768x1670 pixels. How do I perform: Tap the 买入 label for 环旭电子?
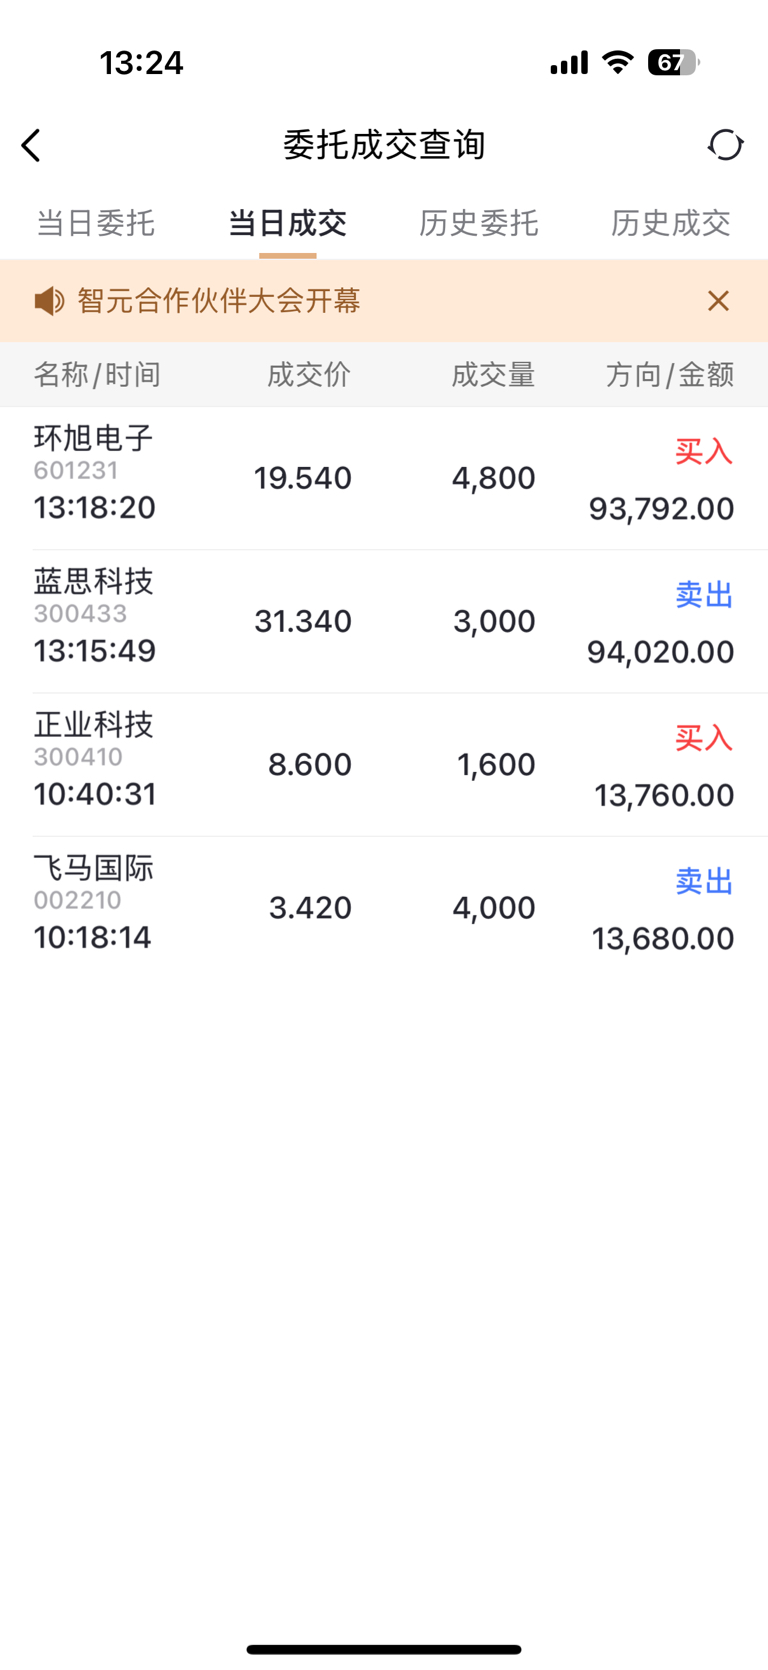pos(704,452)
